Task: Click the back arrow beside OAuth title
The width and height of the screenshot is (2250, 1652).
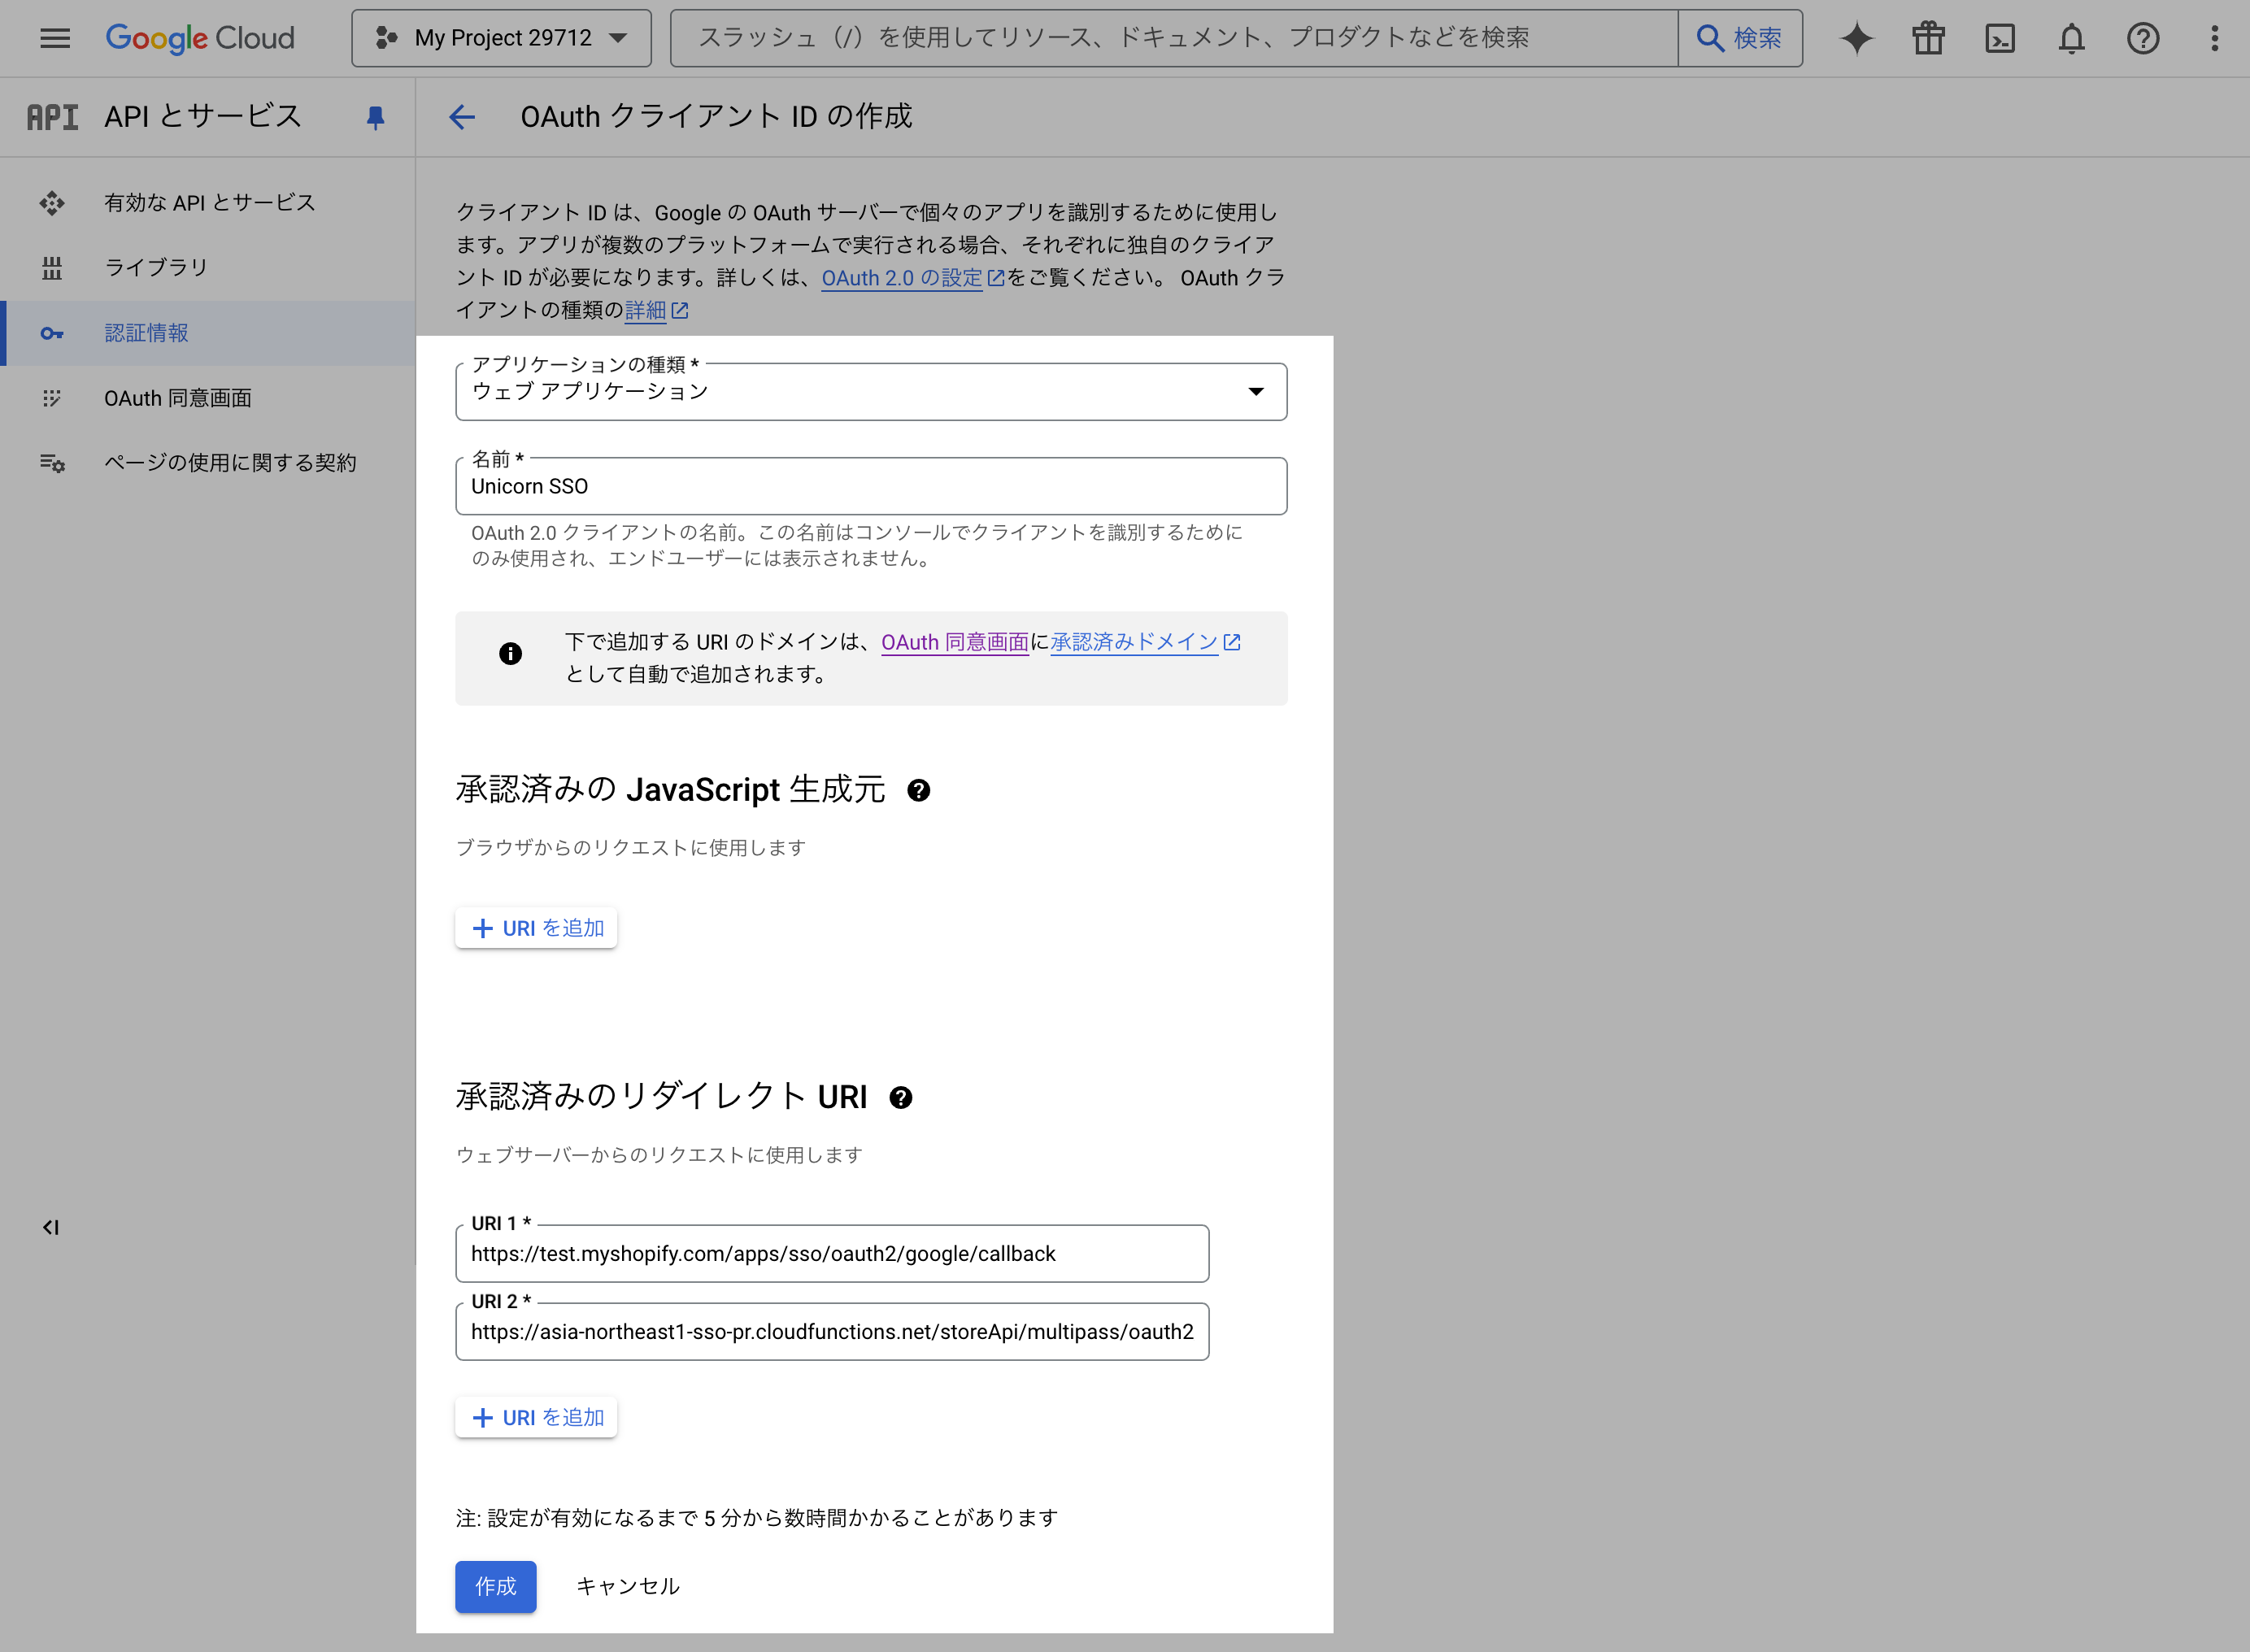Action: 462,117
